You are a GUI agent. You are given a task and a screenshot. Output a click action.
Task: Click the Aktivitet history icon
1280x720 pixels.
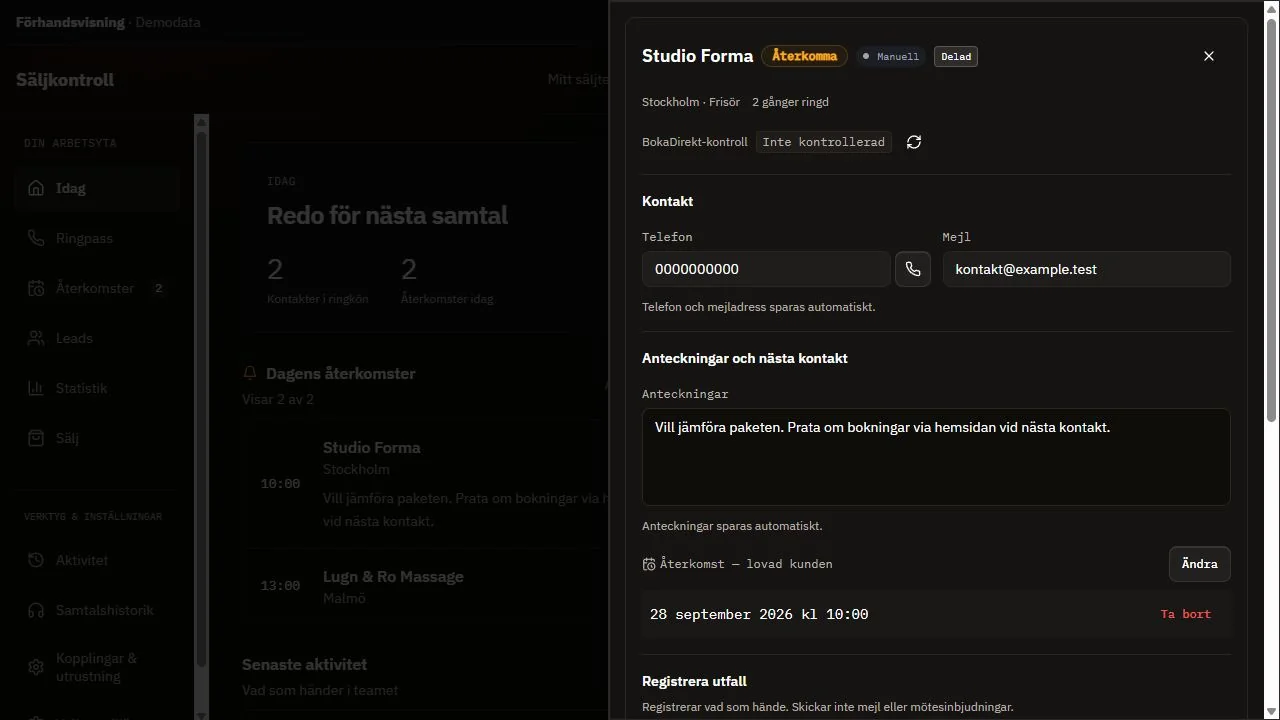pos(36,560)
